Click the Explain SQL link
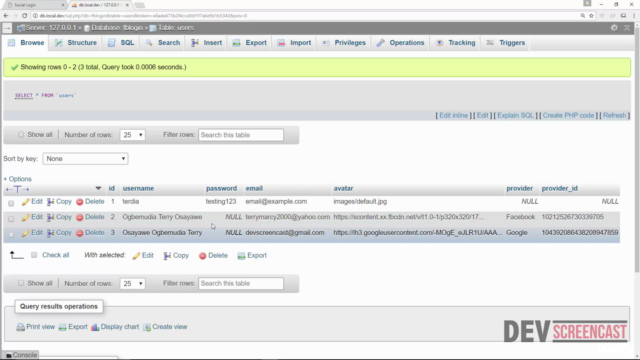Screen dimensions: 640x360 click(x=515, y=116)
